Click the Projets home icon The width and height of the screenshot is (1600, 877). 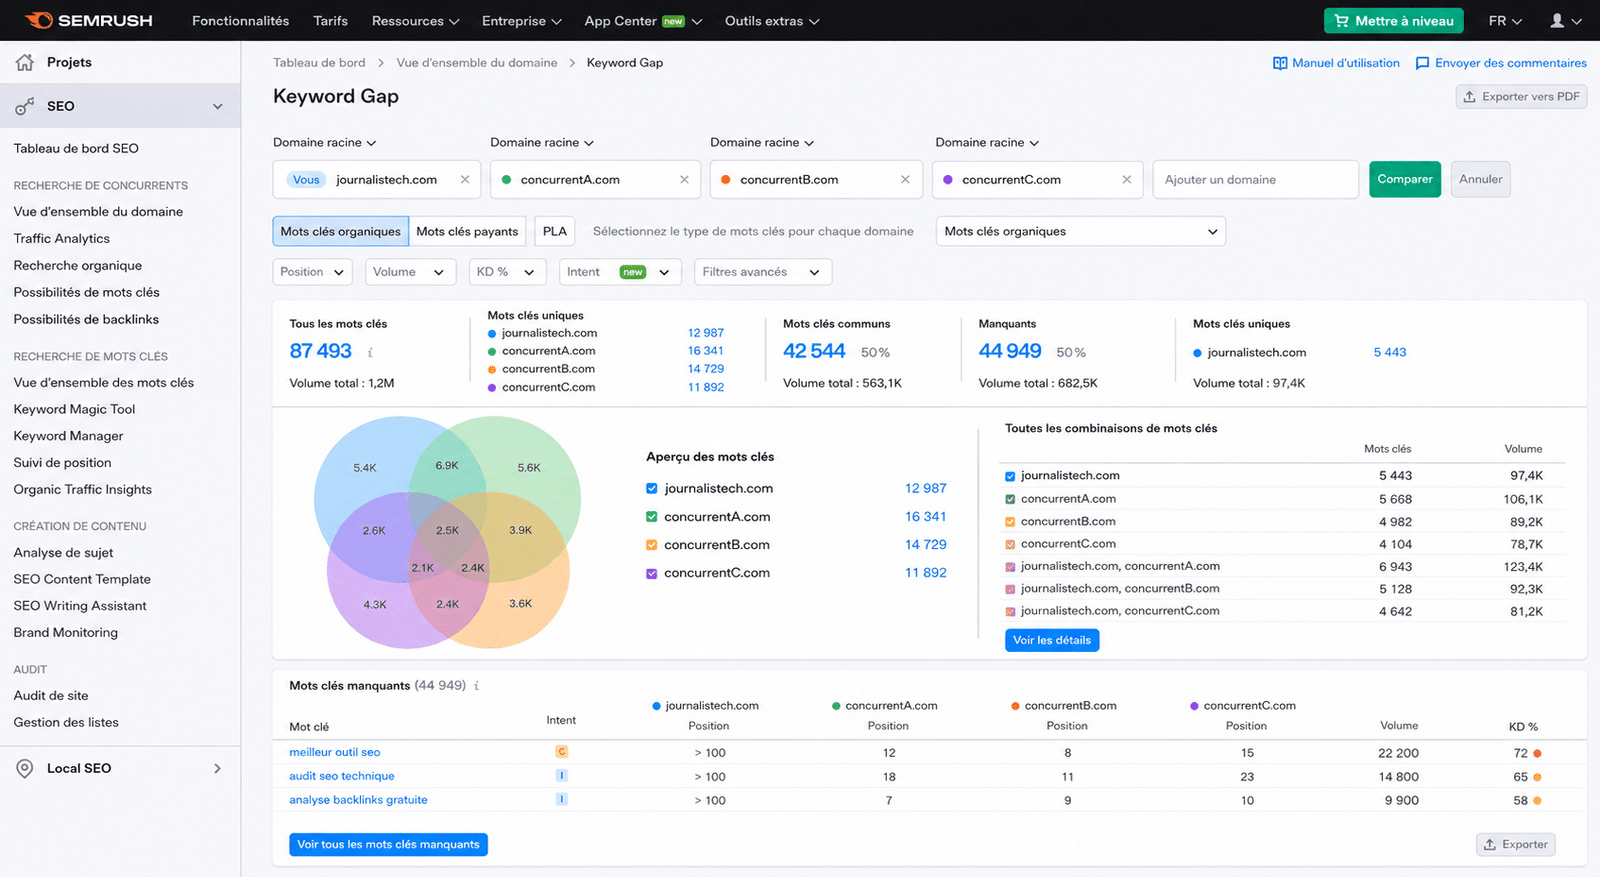(25, 62)
